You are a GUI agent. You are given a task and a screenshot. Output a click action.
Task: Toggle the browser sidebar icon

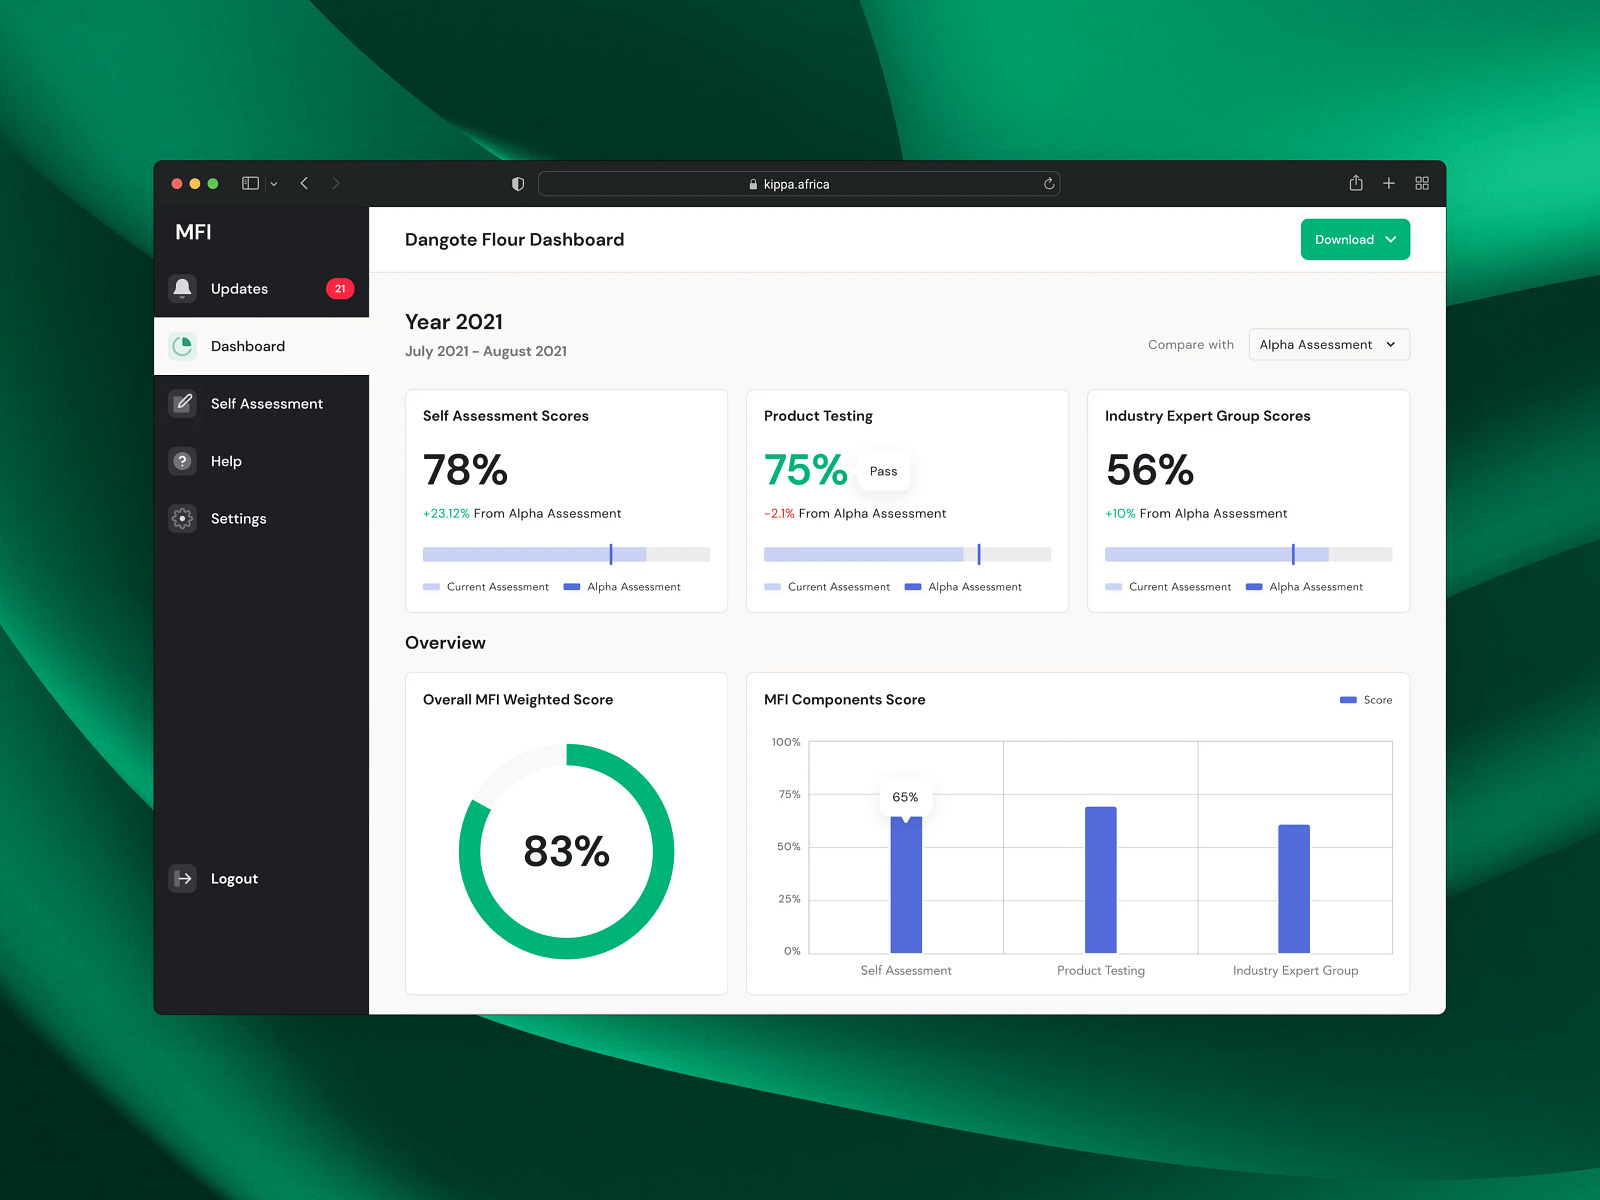tap(250, 183)
